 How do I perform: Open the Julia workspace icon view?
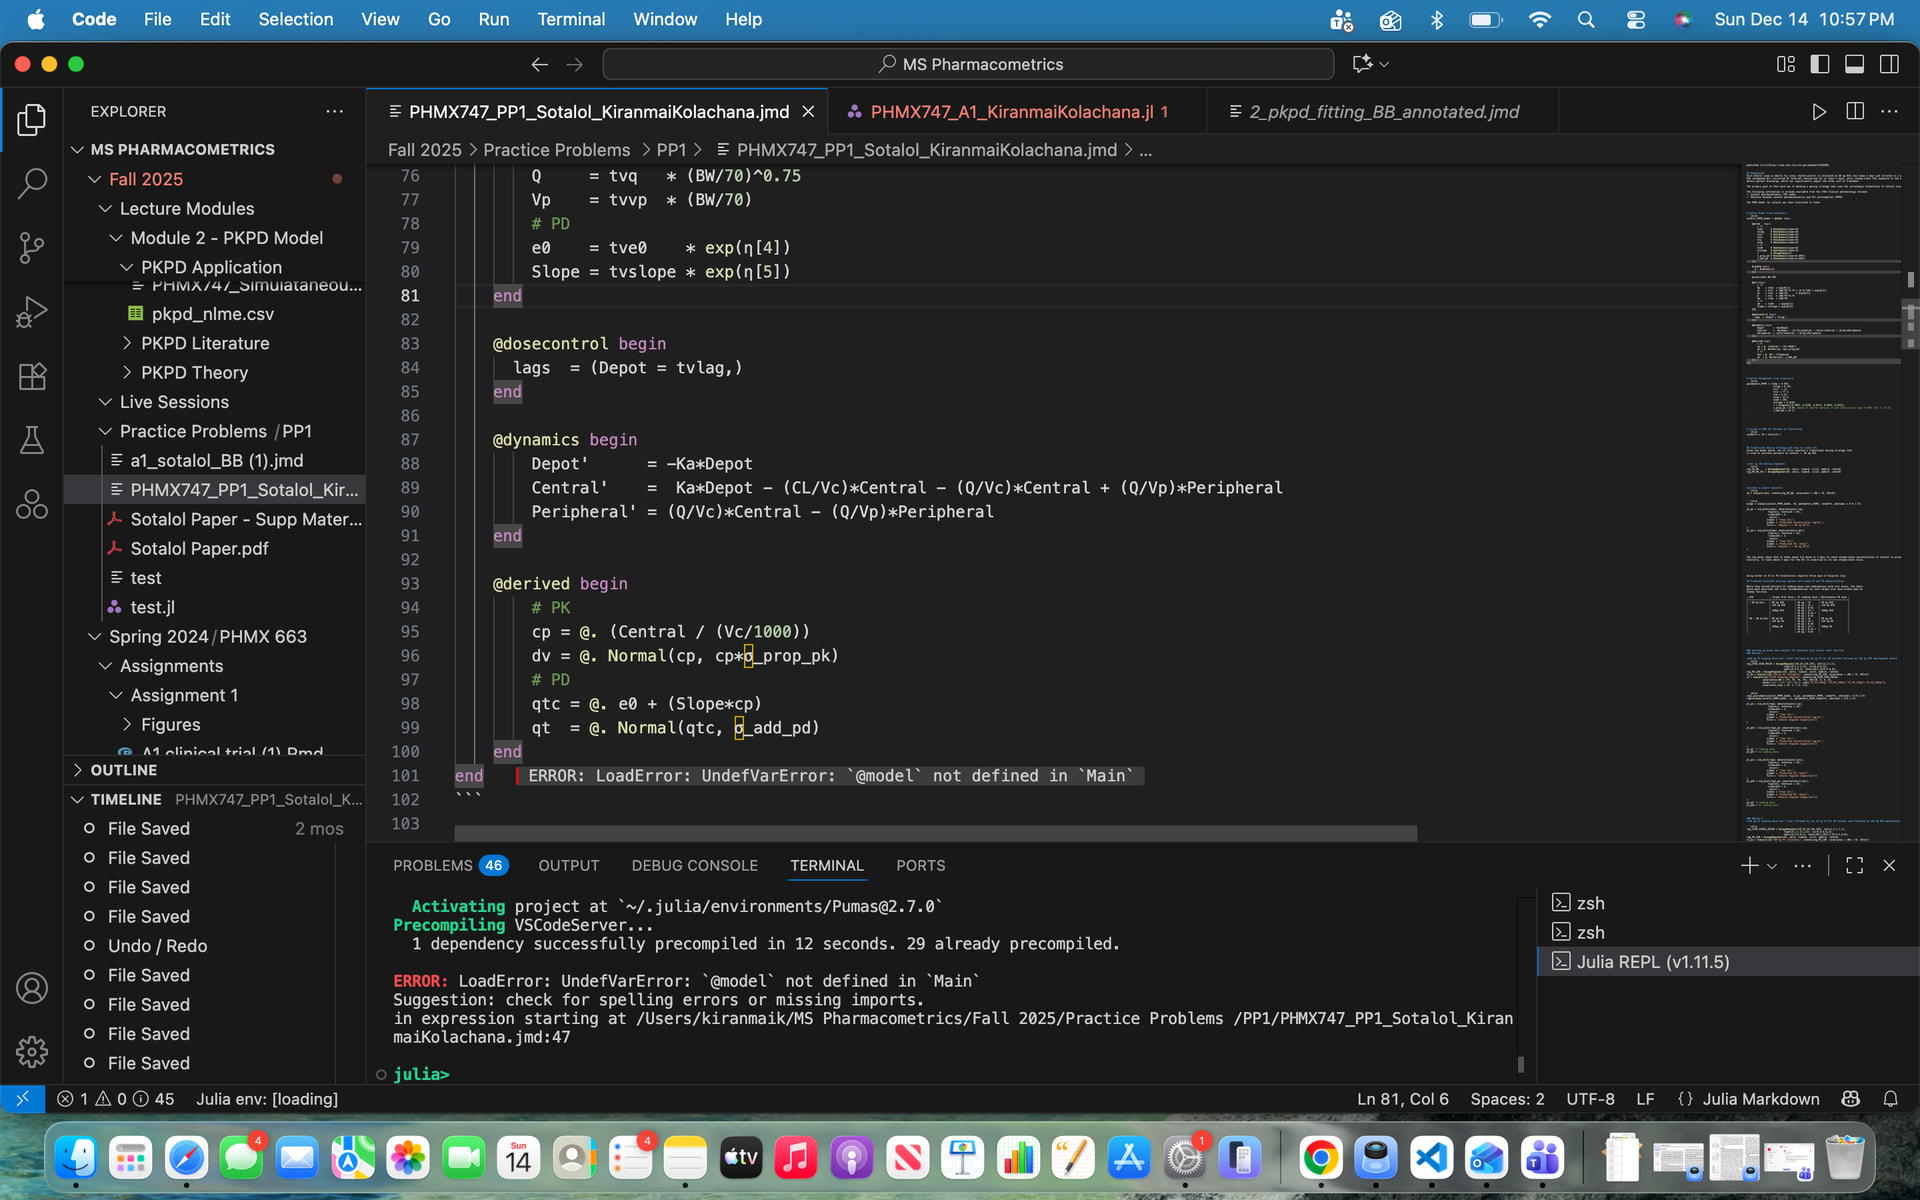[32, 504]
